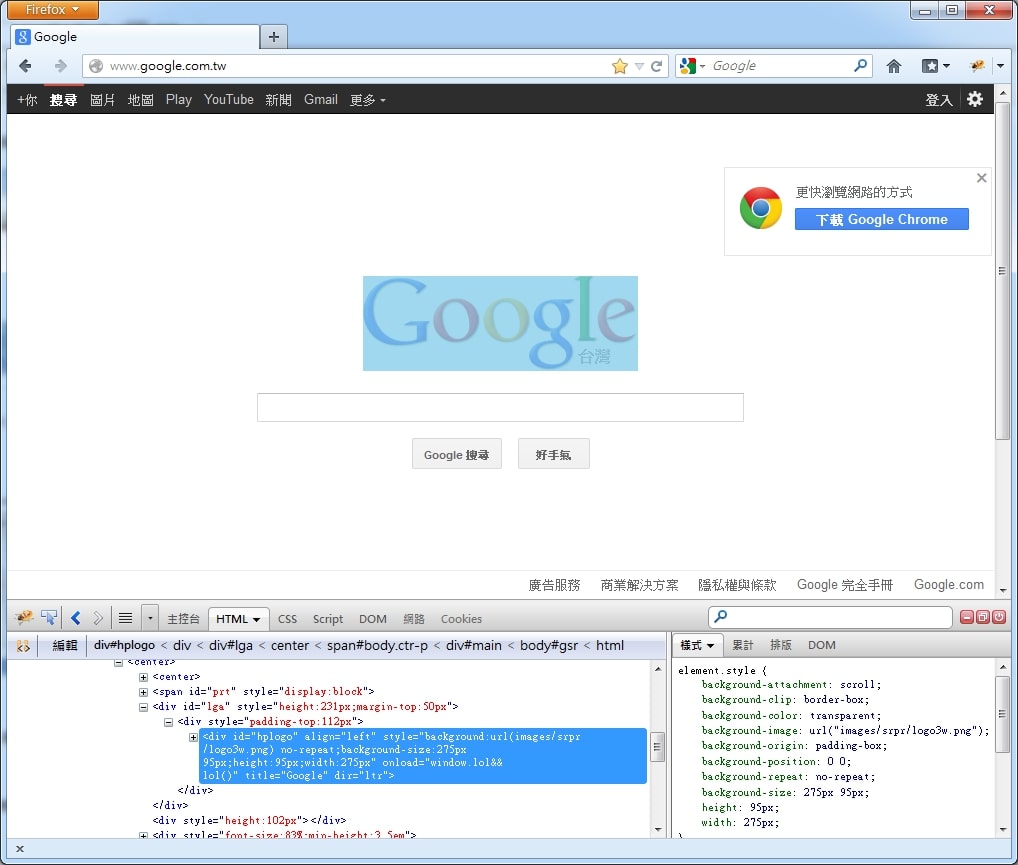Open YouTube in the Google bar
Screen dimensions: 1018x865
point(229,100)
